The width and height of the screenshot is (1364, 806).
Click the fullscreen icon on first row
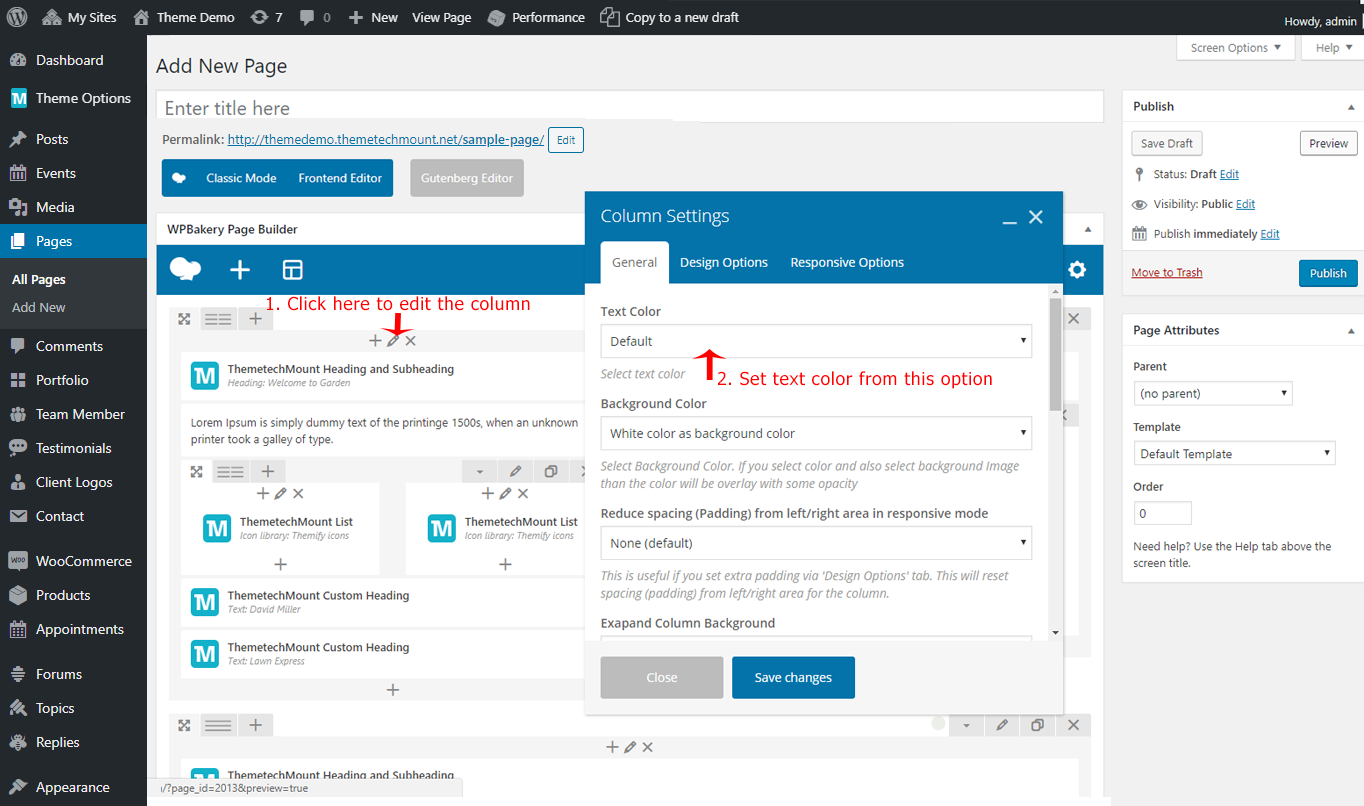[184, 319]
